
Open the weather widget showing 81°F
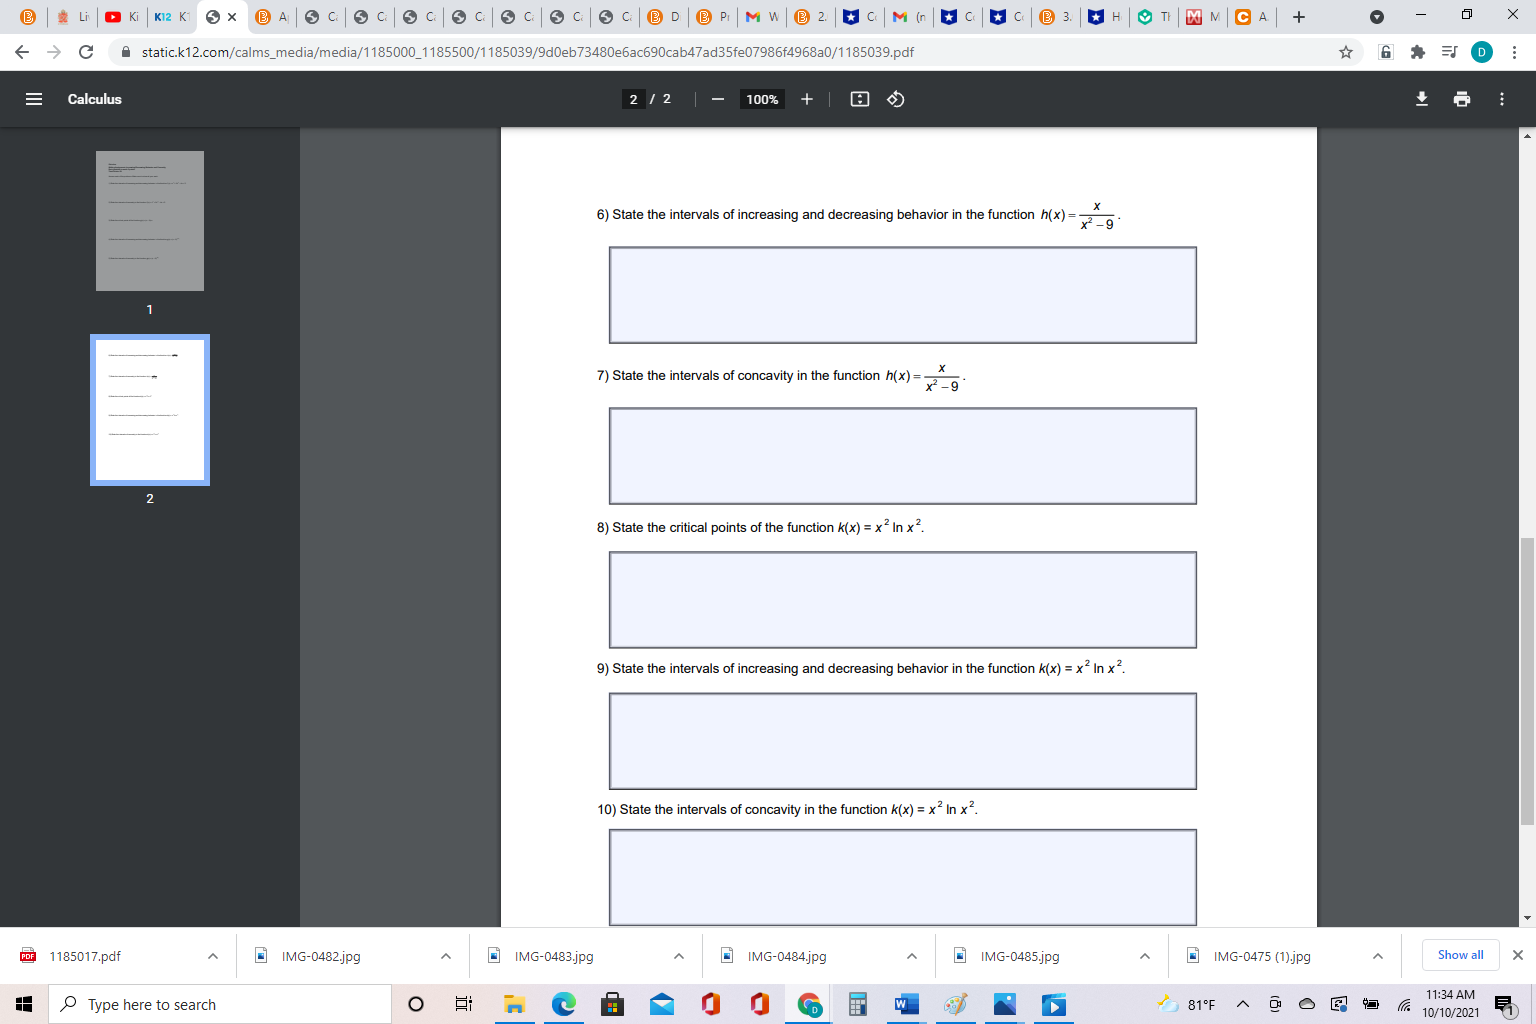[1187, 1004]
